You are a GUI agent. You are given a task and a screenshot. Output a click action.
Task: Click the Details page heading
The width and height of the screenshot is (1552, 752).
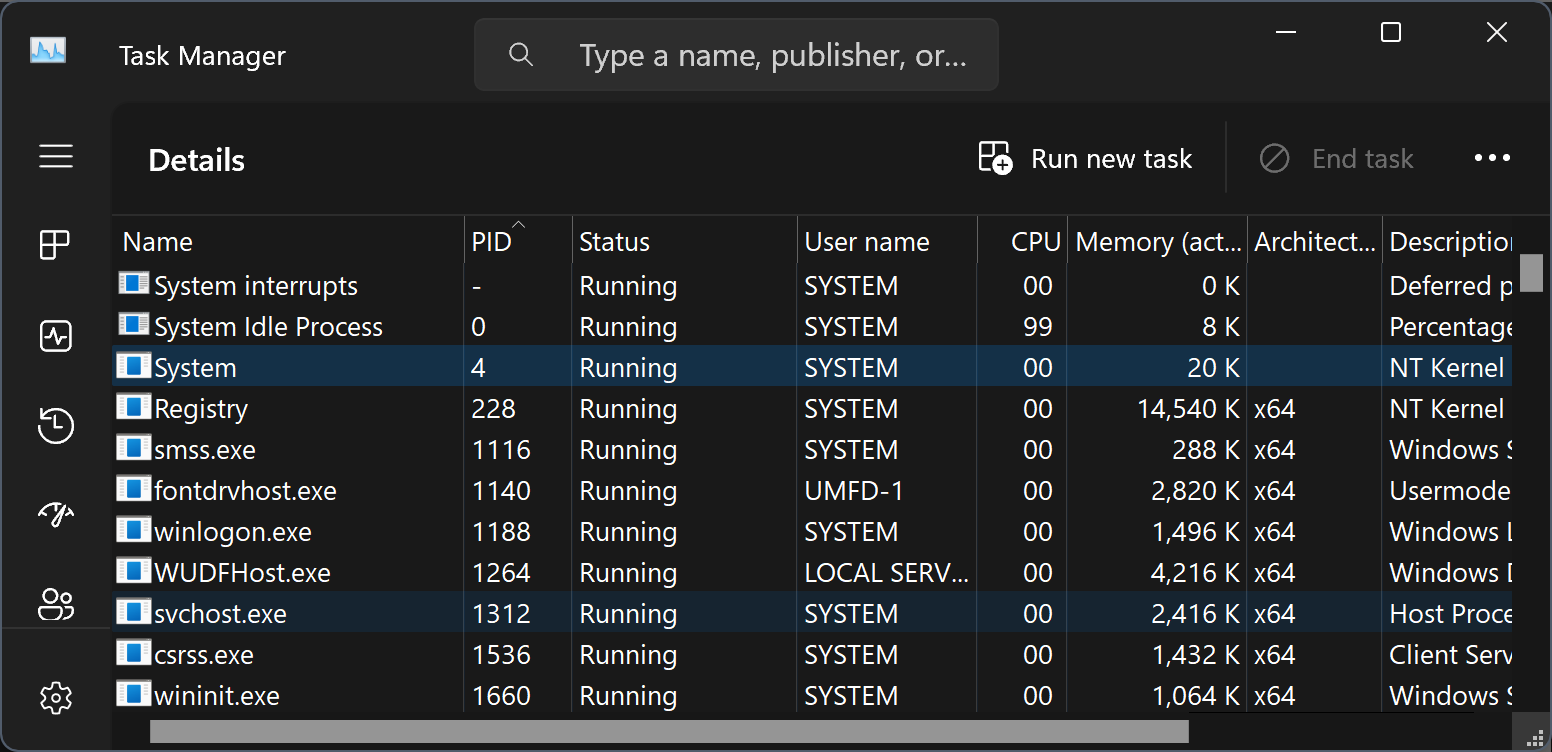(x=197, y=160)
